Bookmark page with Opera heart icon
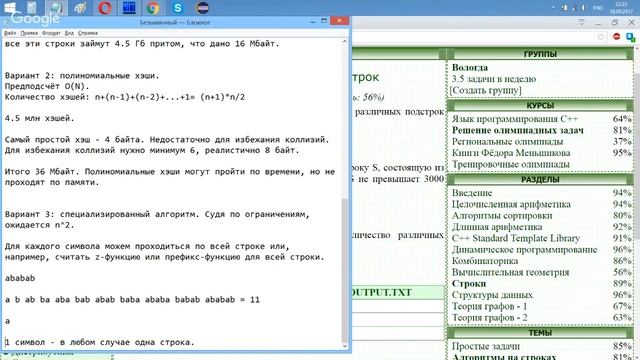 coord(600,37)
